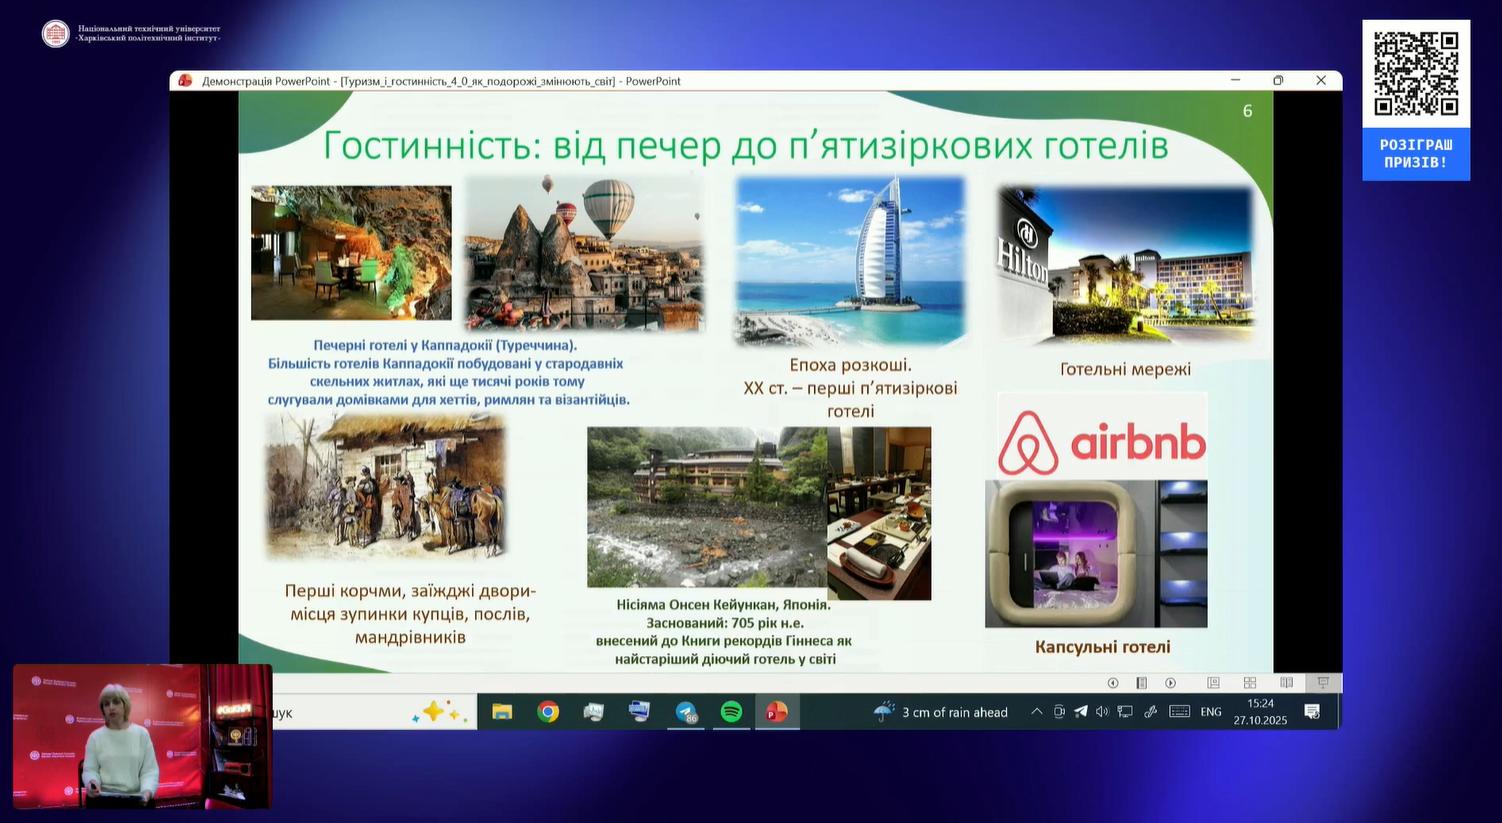Open Telegram from the taskbar
This screenshot has width=1502, height=823.
[686, 712]
